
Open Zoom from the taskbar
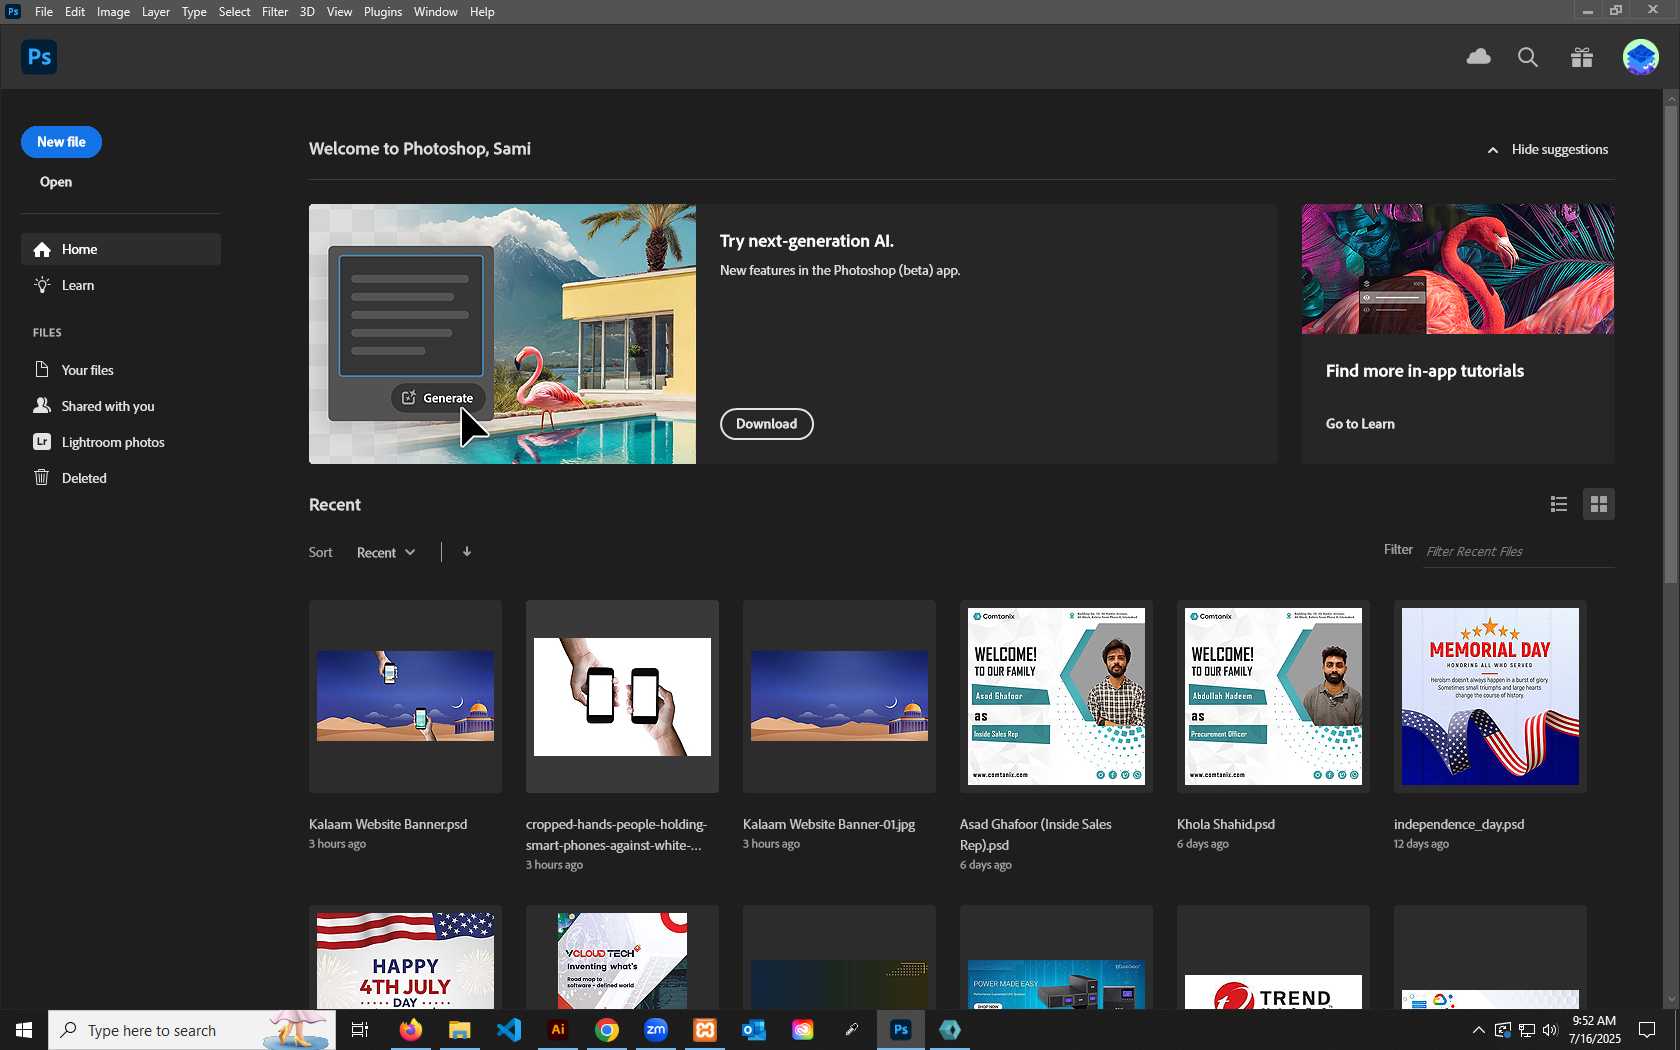click(x=656, y=1030)
